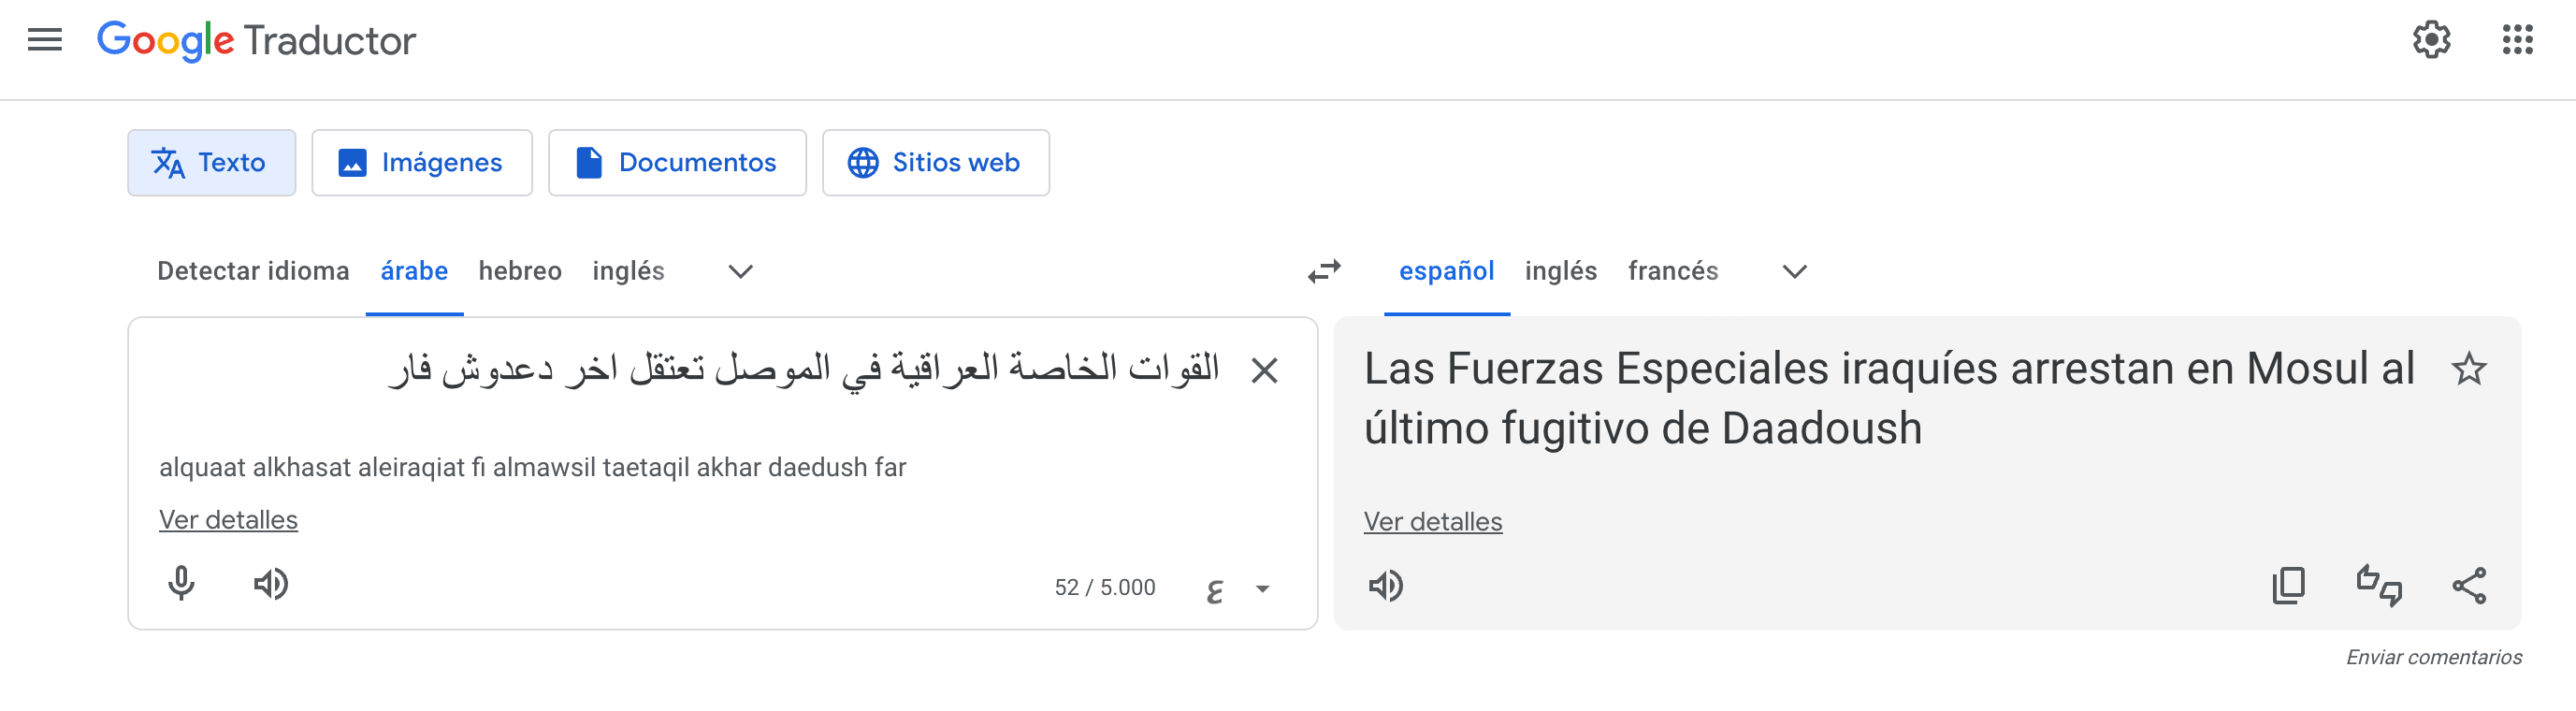Expand more target languages list
Viewport: 2576px width, 711px height.
point(1794,271)
